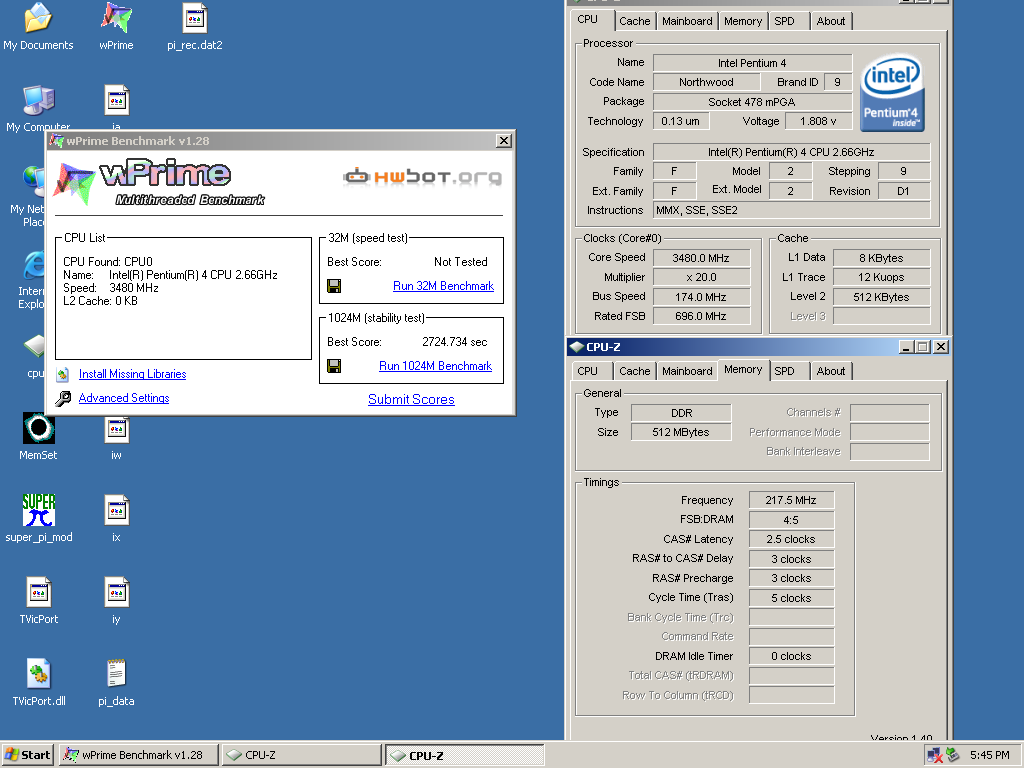Click the taskbar clock showing 5:45 PM
Screen dimensions: 1024x768
989,755
